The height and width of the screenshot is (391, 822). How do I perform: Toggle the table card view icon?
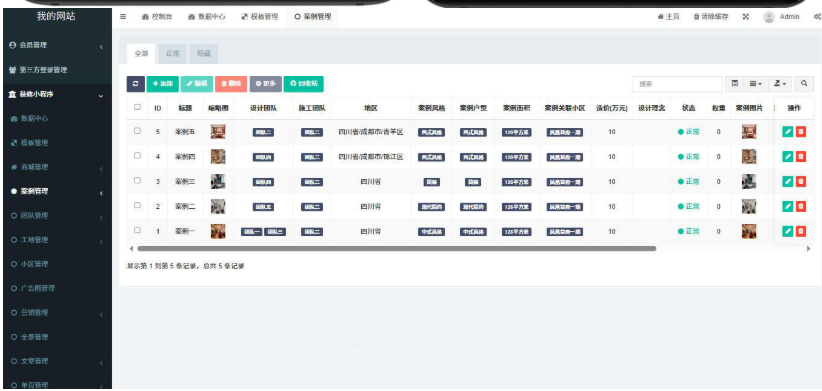point(735,84)
